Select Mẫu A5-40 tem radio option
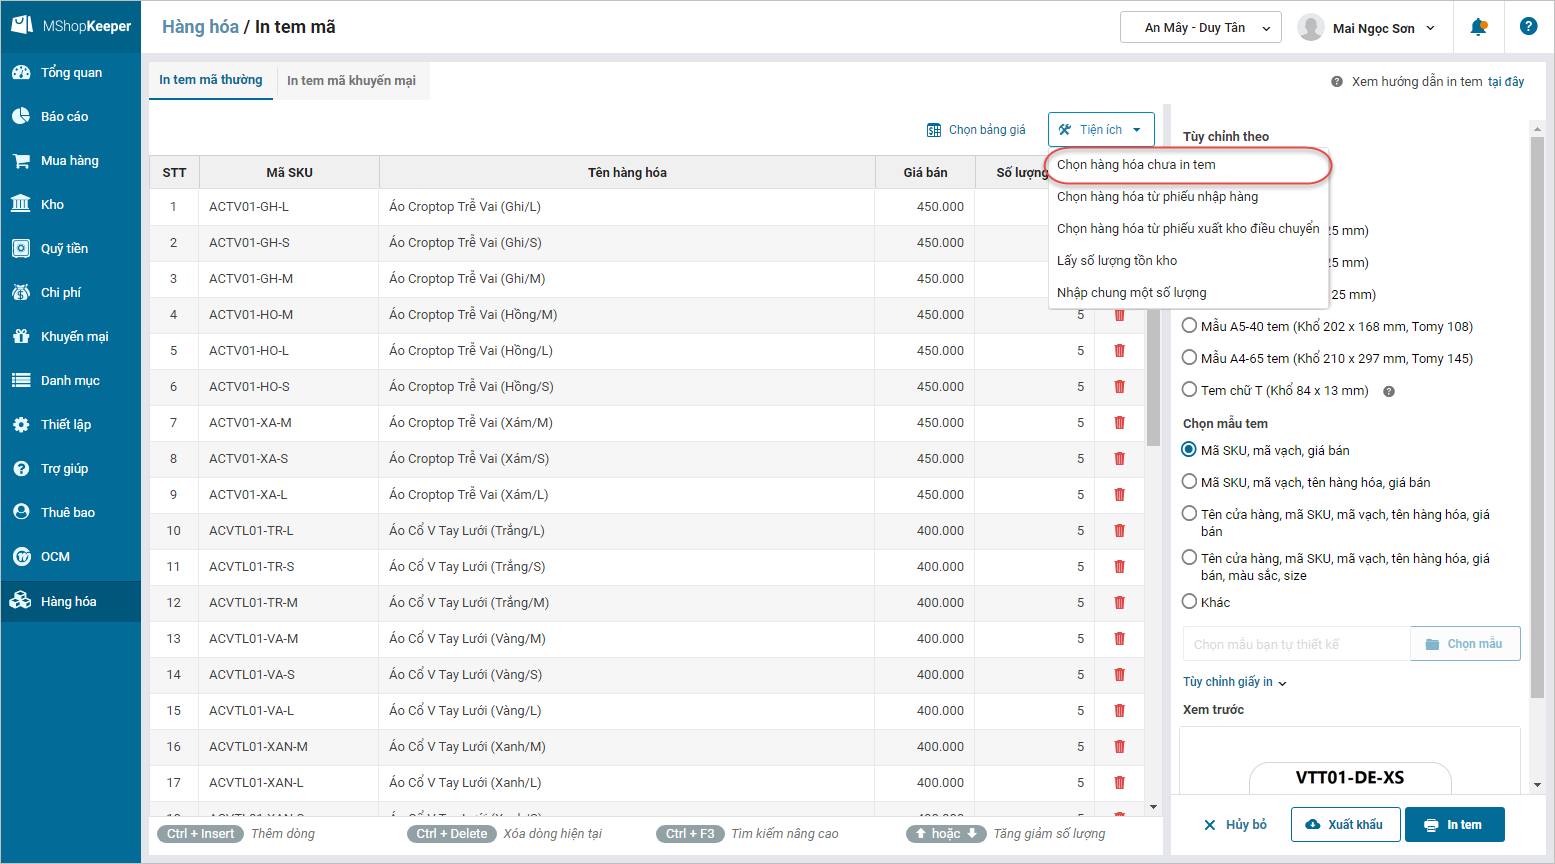Image resolution: width=1555 pixels, height=864 pixels. tap(1190, 325)
